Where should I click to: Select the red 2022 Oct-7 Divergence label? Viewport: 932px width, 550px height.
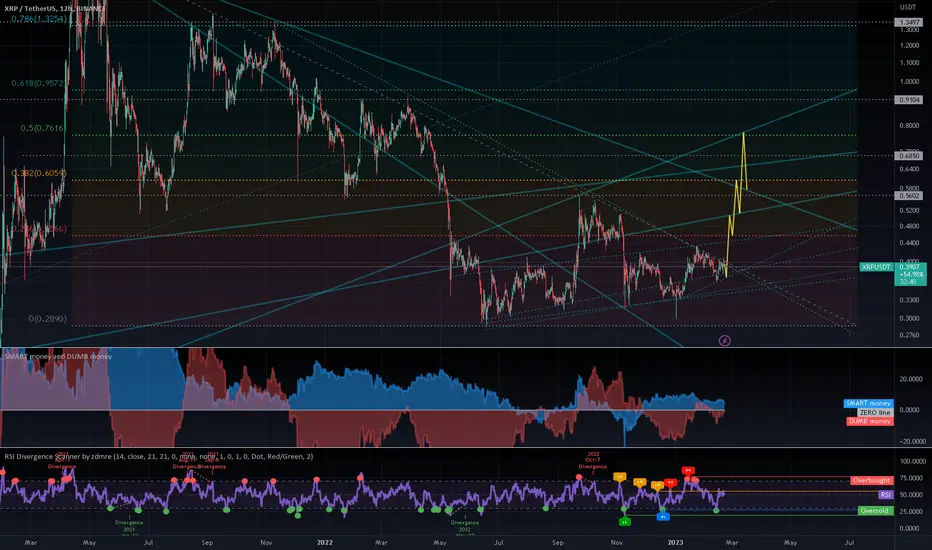click(x=593, y=460)
